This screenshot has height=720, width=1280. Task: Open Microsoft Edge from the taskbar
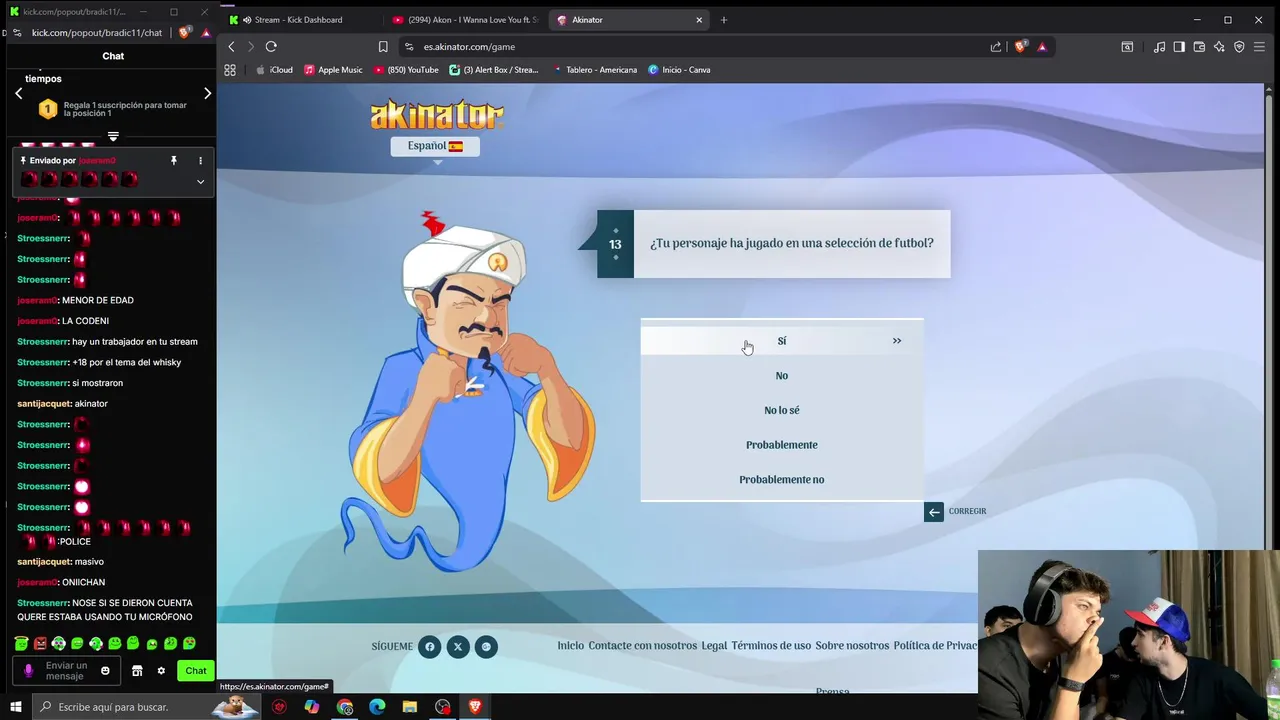coord(377,707)
